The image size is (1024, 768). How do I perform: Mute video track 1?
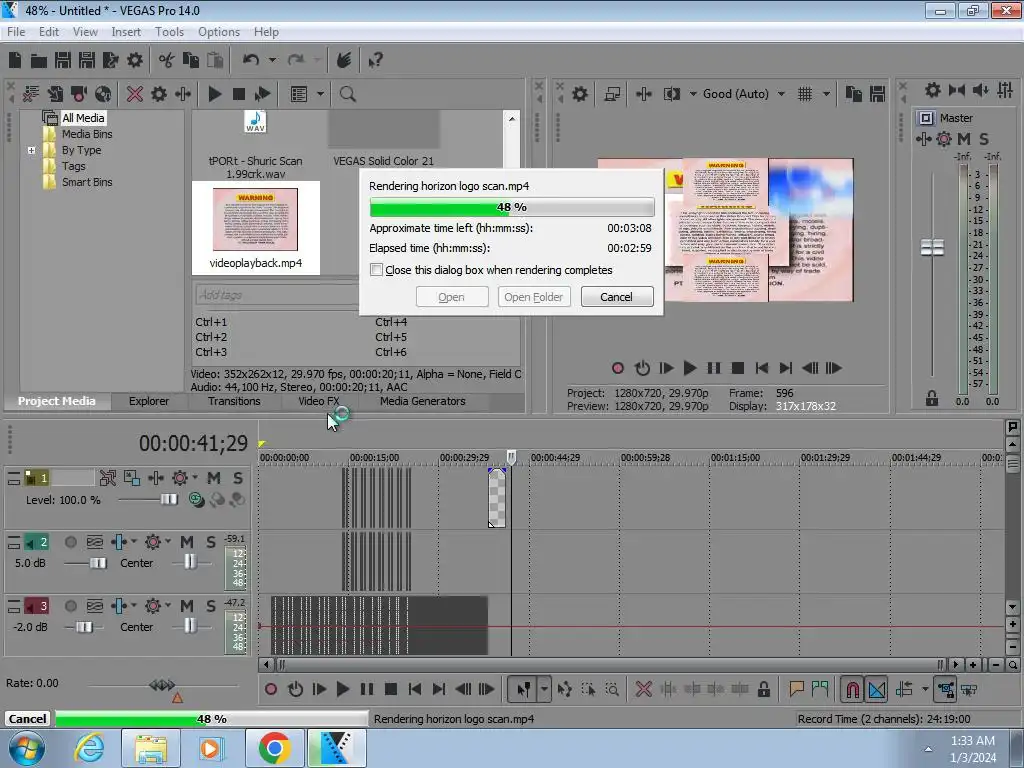click(x=214, y=478)
